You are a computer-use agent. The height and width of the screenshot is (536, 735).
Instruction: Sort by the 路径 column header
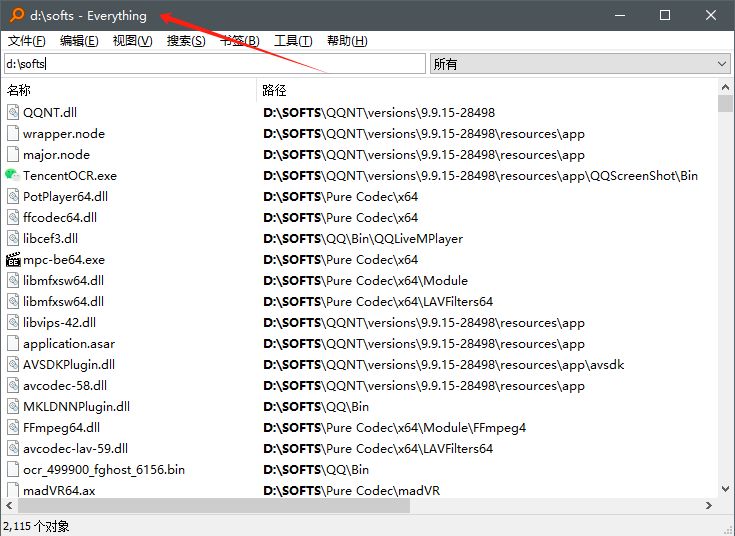[487, 90]
